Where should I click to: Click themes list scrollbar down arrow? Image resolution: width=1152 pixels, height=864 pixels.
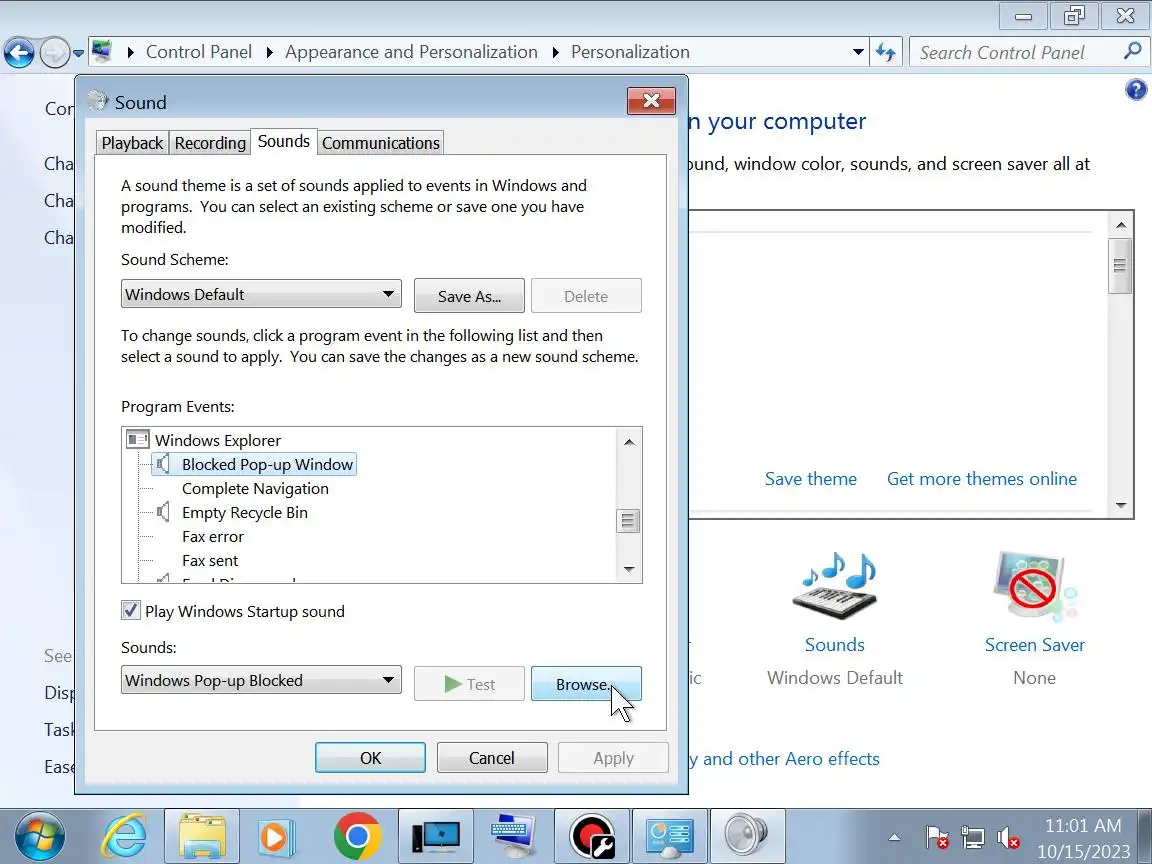[x=1120, y=505]
